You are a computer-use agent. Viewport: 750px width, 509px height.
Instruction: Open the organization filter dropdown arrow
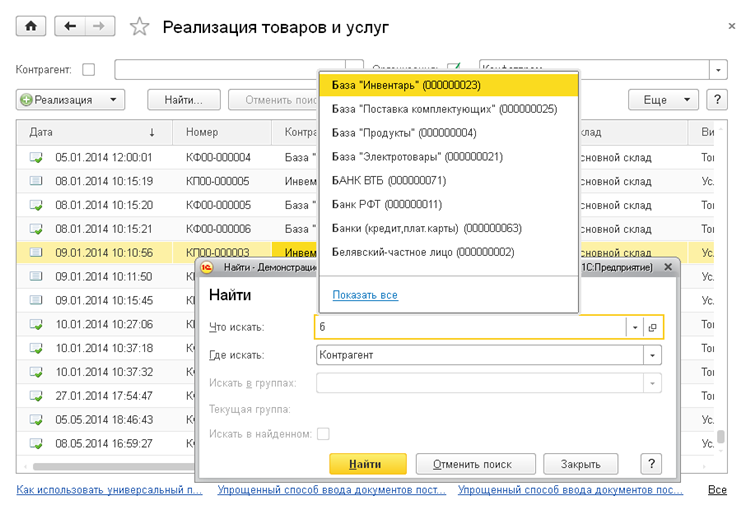coord(718,70)
